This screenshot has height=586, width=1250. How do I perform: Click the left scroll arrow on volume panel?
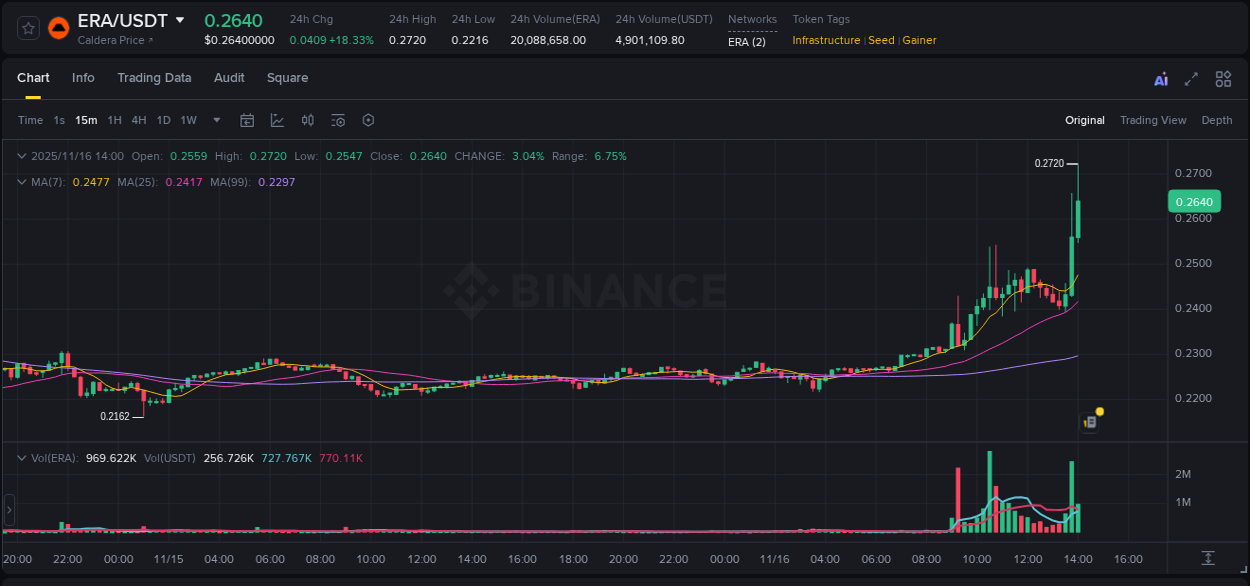click(8, 510)
